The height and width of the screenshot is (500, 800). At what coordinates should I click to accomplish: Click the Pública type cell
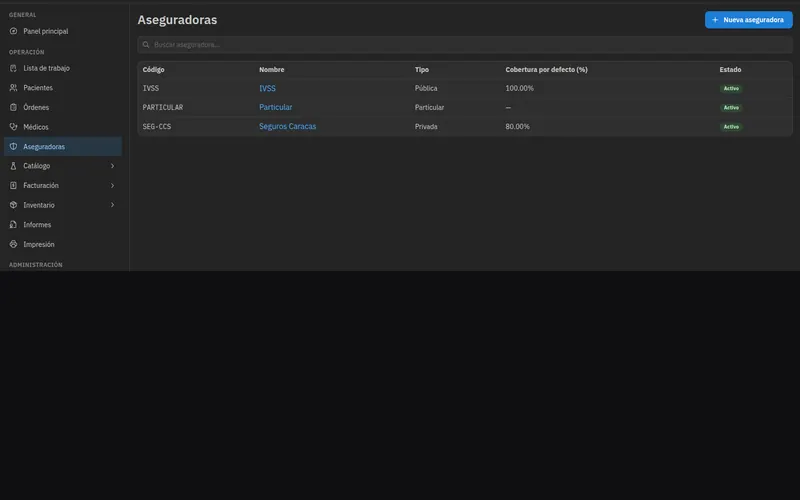tap(426, 88)
